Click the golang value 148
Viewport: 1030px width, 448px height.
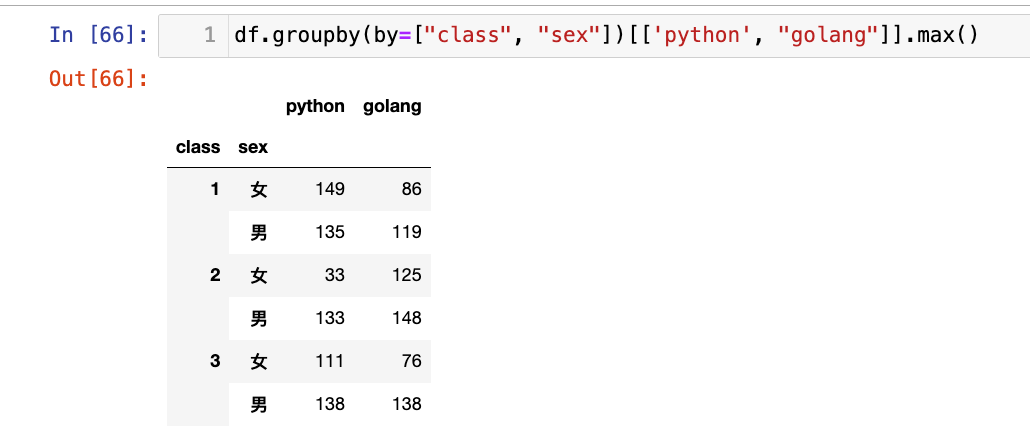[406, 318]
